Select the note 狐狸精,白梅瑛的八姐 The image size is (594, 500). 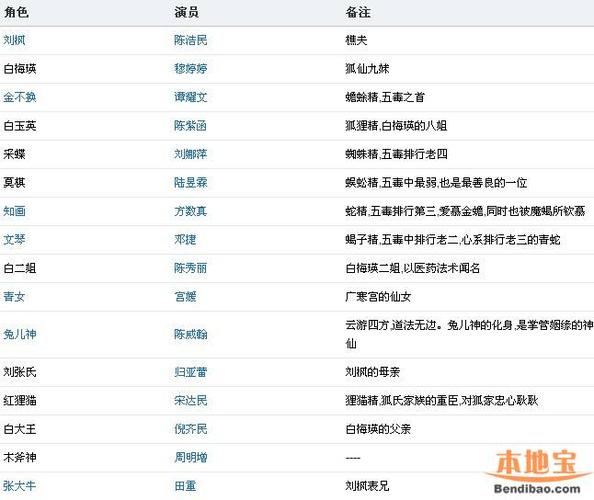[x=396, y=125]
